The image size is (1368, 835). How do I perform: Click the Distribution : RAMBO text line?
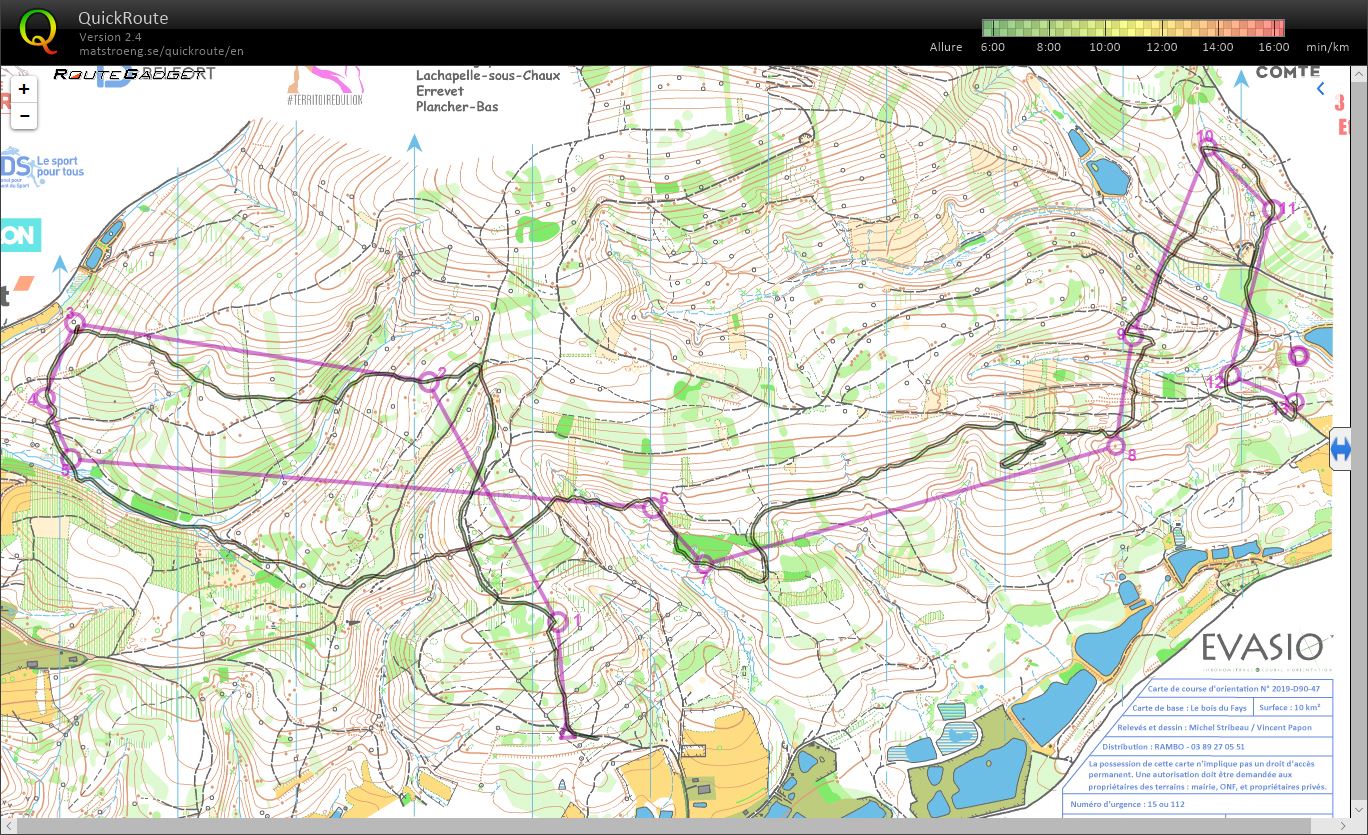pyautogui.click(x=1173, y=746)
